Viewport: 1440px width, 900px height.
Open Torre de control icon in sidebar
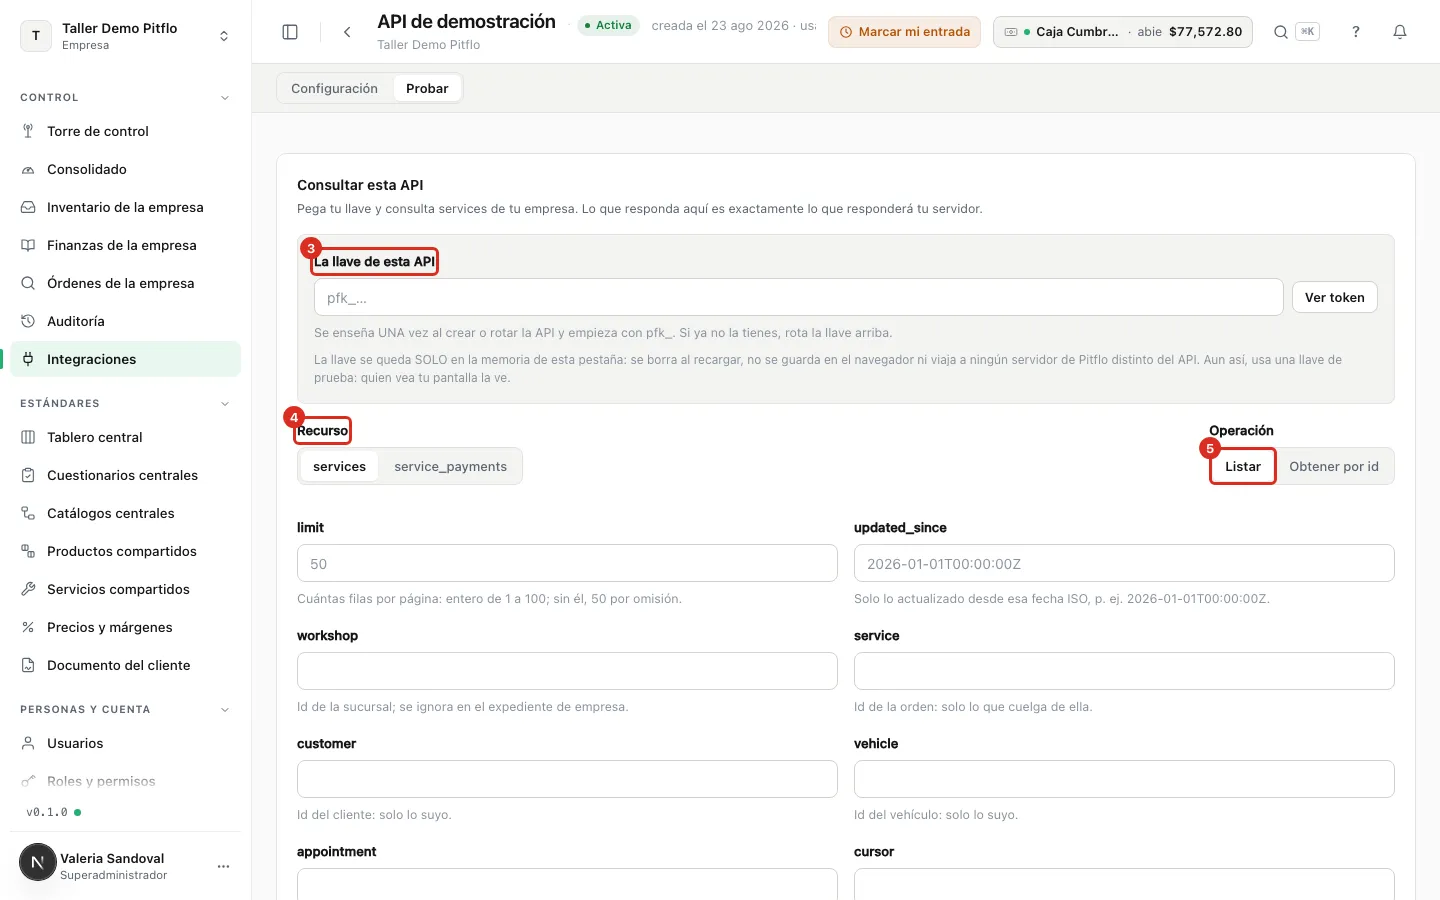28,131
